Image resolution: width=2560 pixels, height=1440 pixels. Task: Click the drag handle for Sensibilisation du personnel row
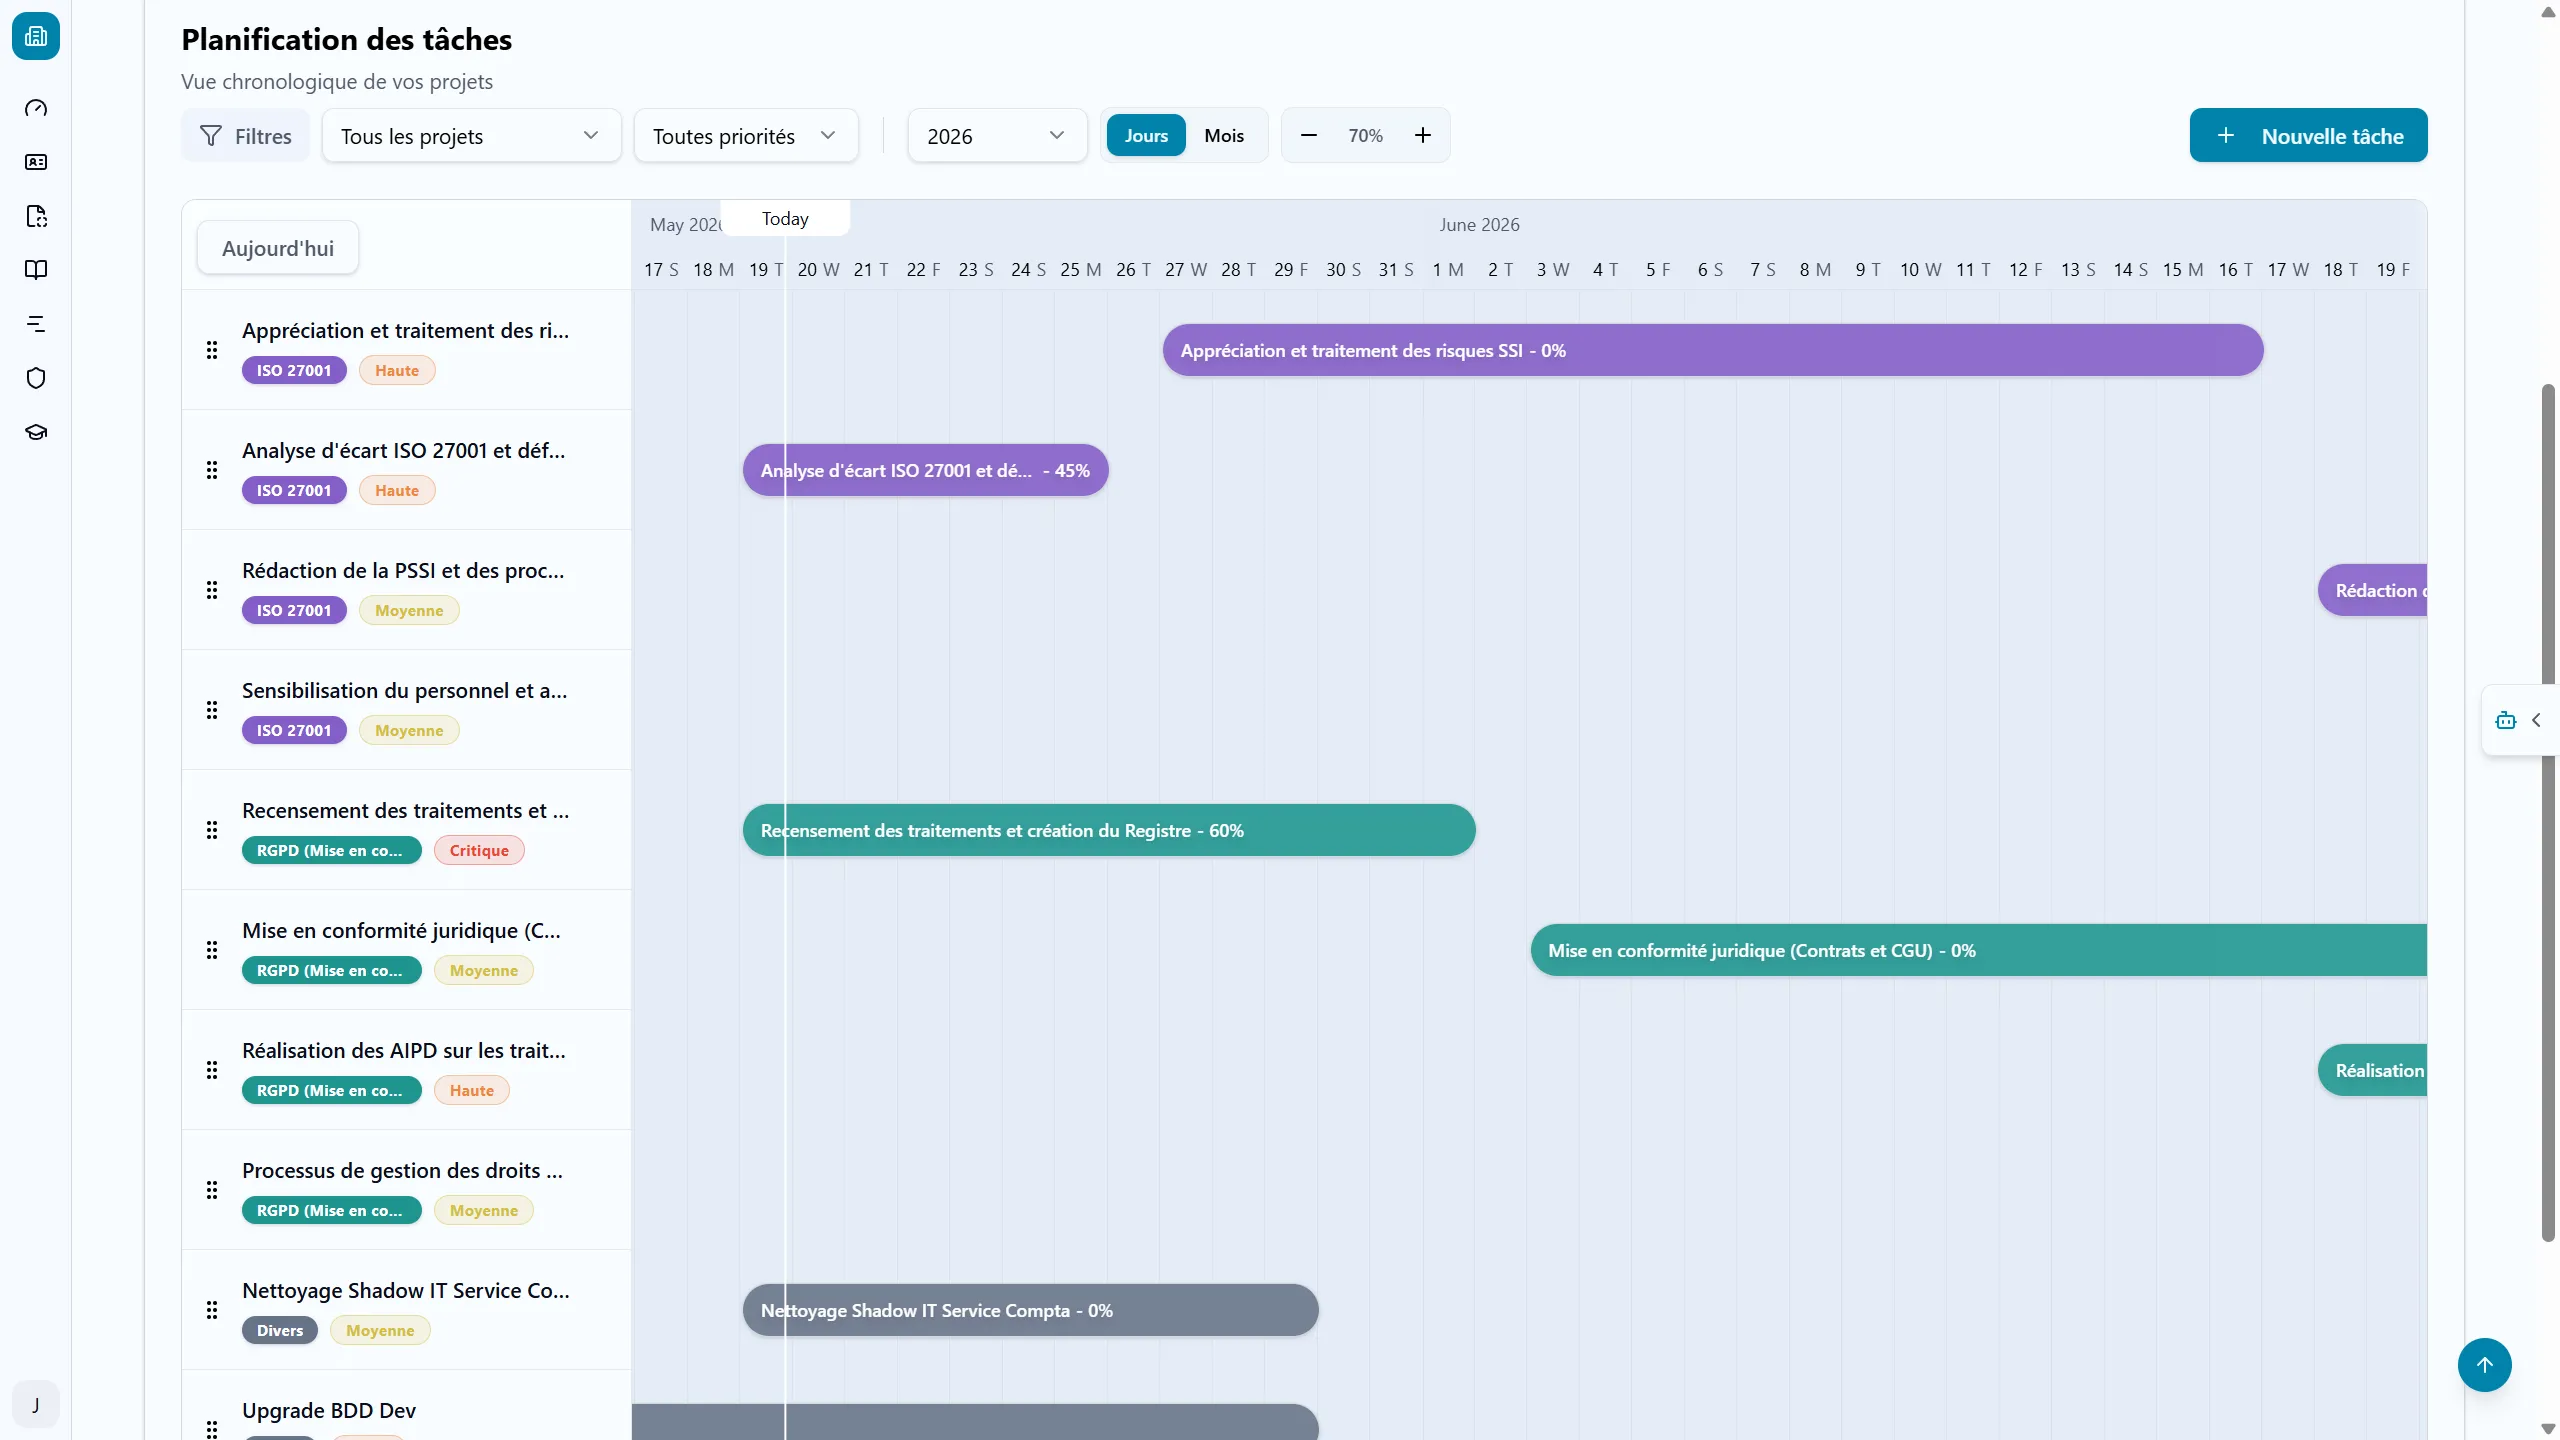pos(212,710)
